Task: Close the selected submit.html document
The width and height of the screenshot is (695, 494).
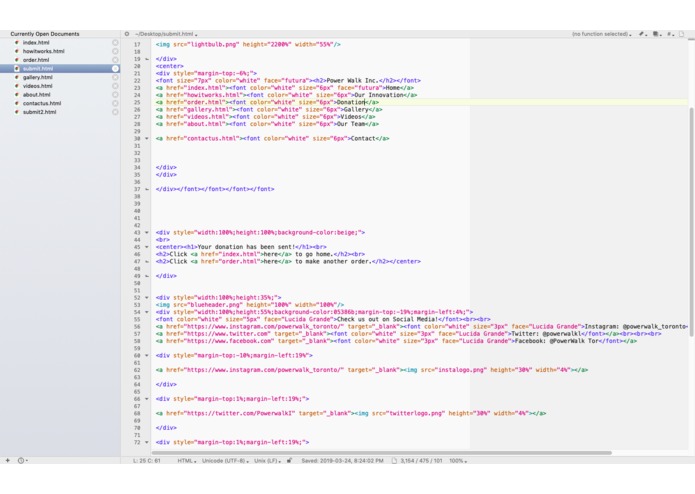Action: tap(115, 69)
